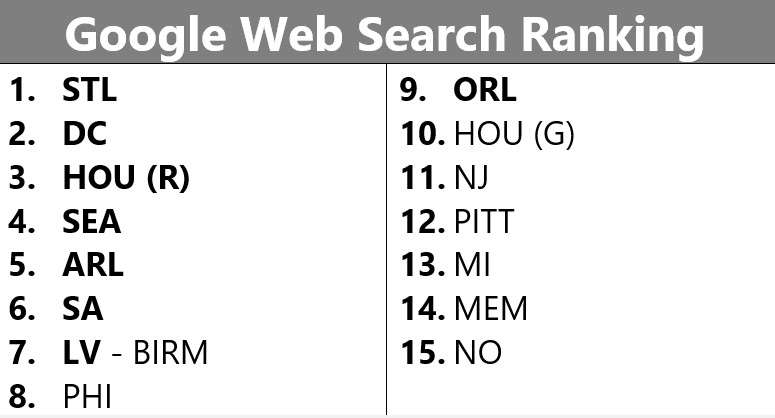The height and width of the screenshot is (418, 775).
Task: Click the SEA entry ranked fourth
Action: pyautogui.click(x=91, y=221)
